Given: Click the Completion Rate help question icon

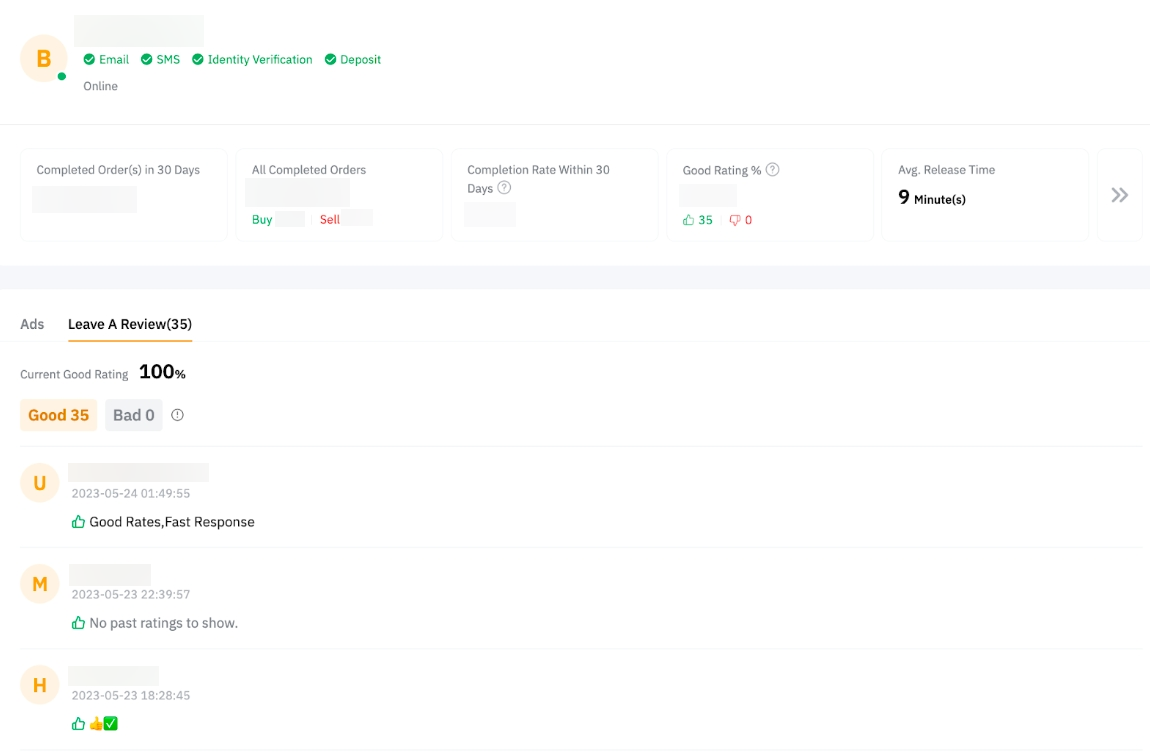Looking at the screenshot, I should [504, 188].
